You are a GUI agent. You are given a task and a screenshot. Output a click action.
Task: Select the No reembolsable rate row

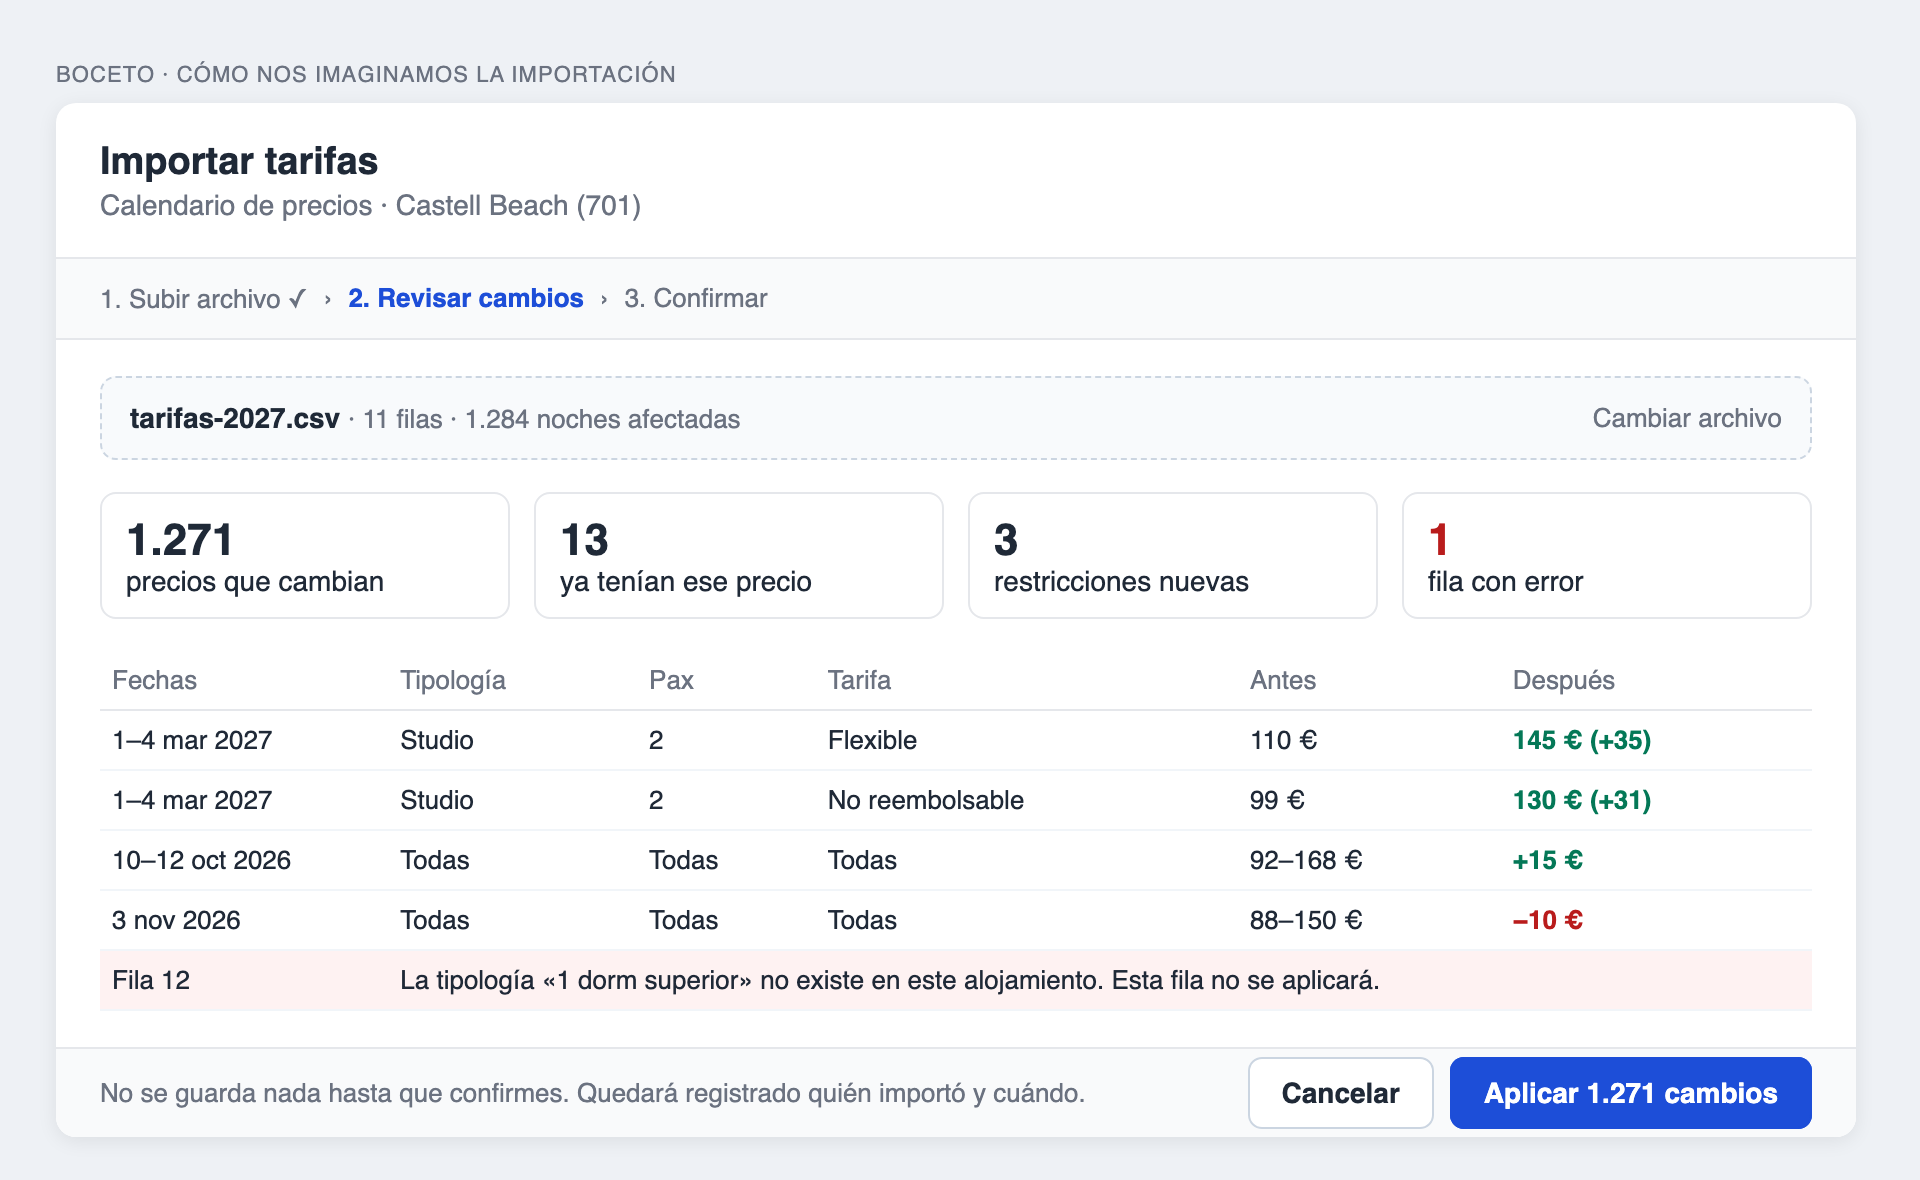(956, 800)
